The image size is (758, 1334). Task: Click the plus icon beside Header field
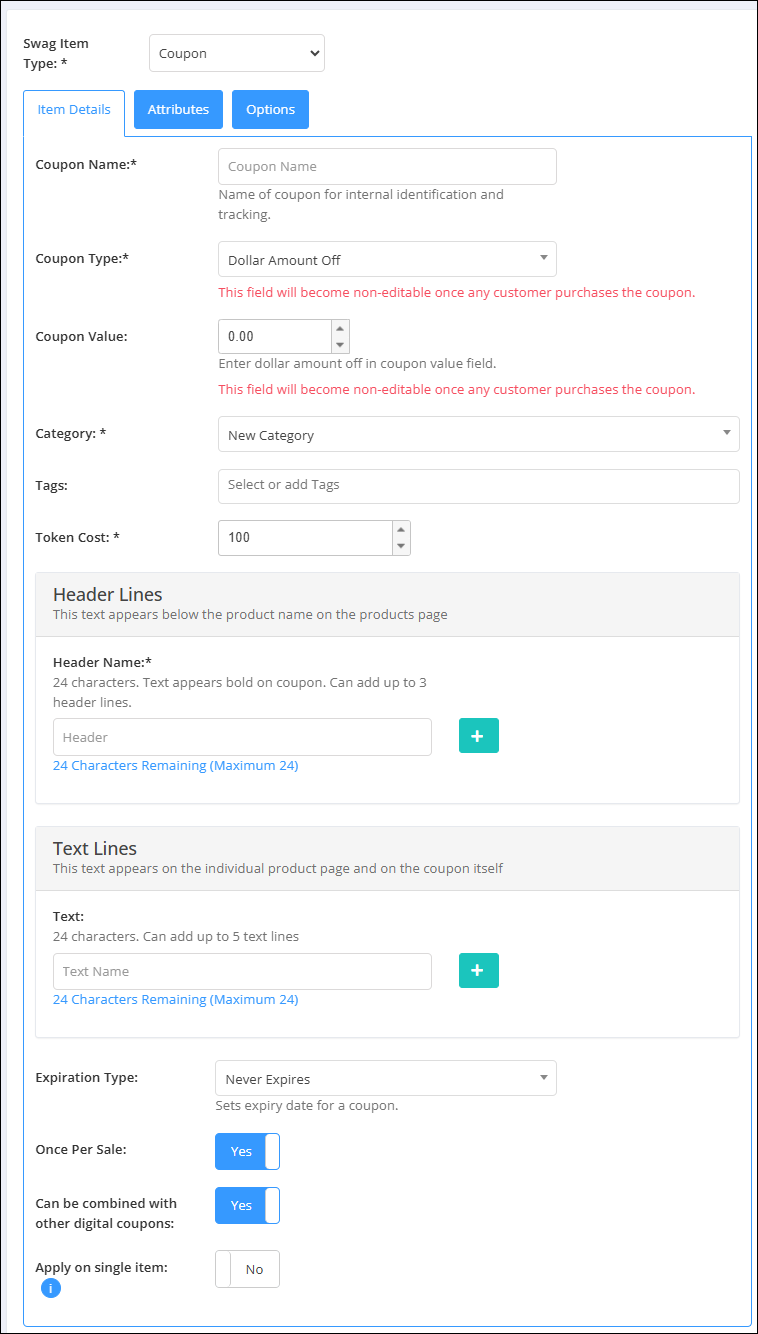478,736
